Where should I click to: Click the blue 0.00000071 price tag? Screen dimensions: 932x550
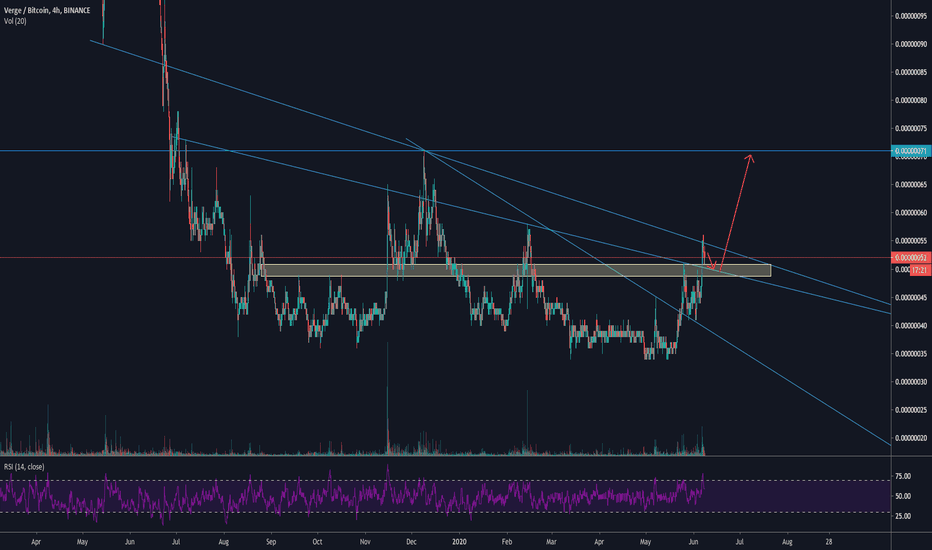point(911,151)
